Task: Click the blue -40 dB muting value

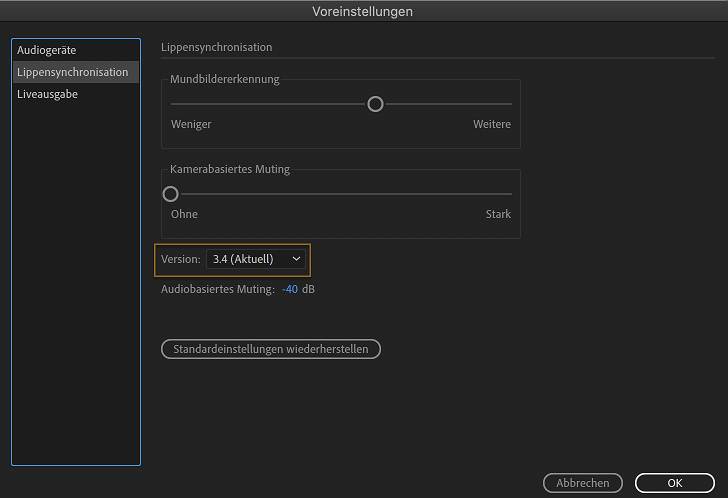Action: [x=290, y=289]
